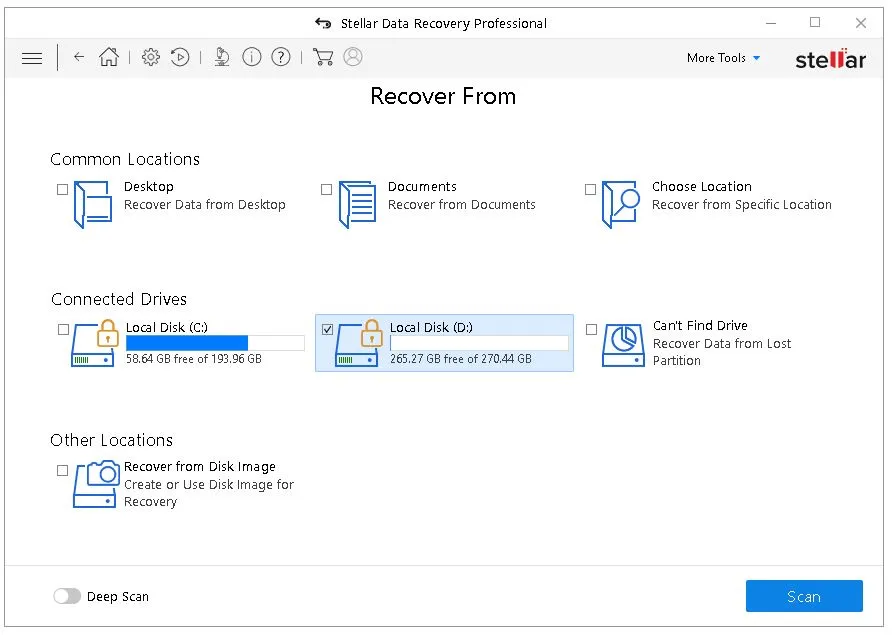Uncheck the Local Disk (D:) checkbox
892x635 pixels.
pos(326,329)
